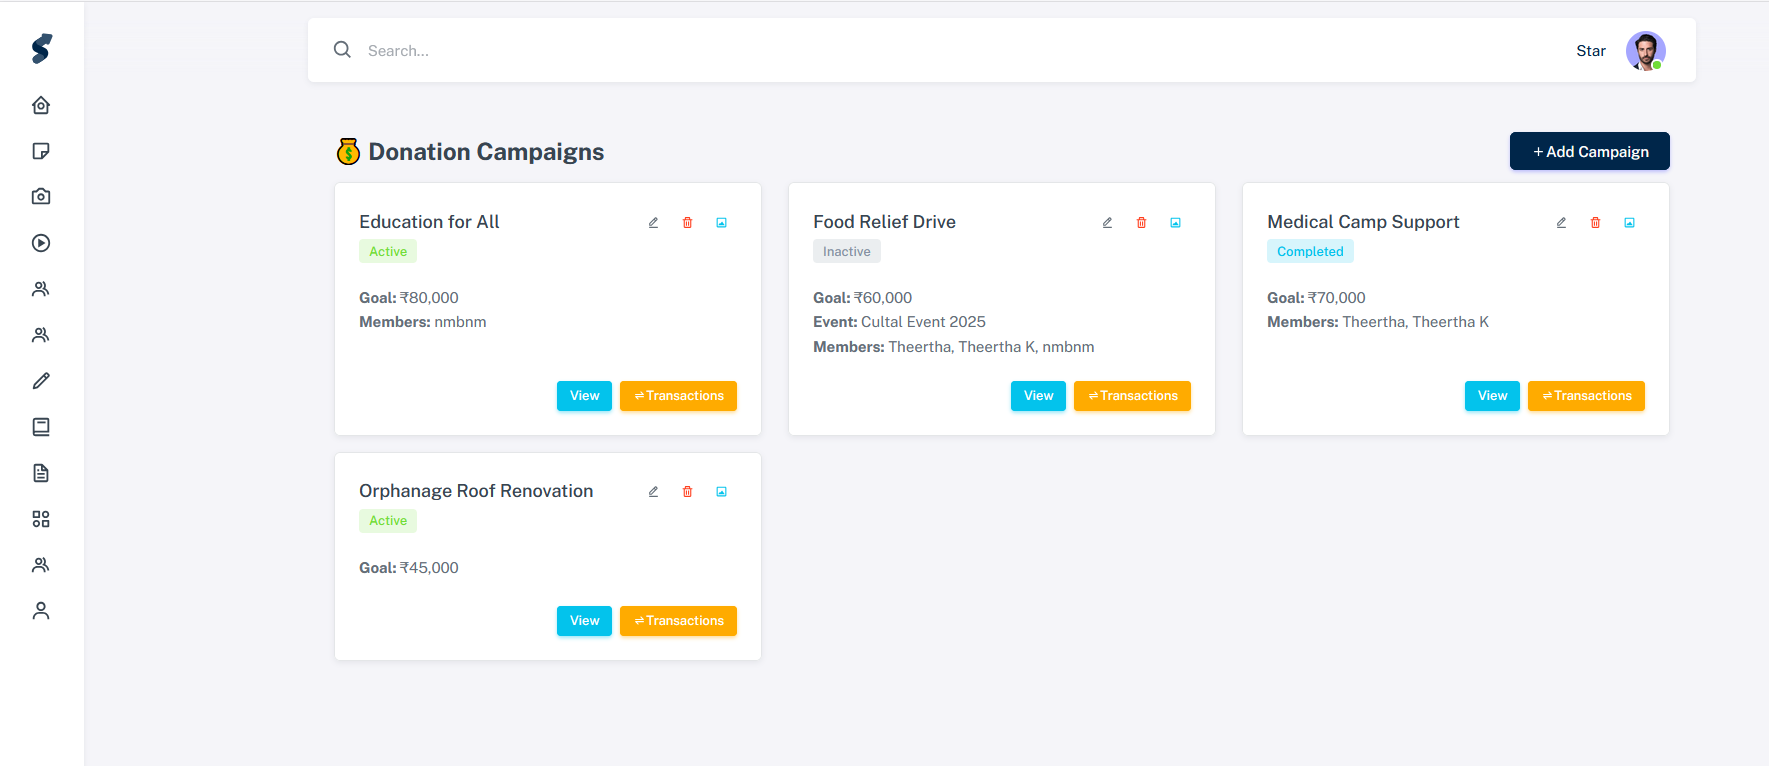
Task: Delete the Food Relief Drive campaign
Action: [1141, 223]
